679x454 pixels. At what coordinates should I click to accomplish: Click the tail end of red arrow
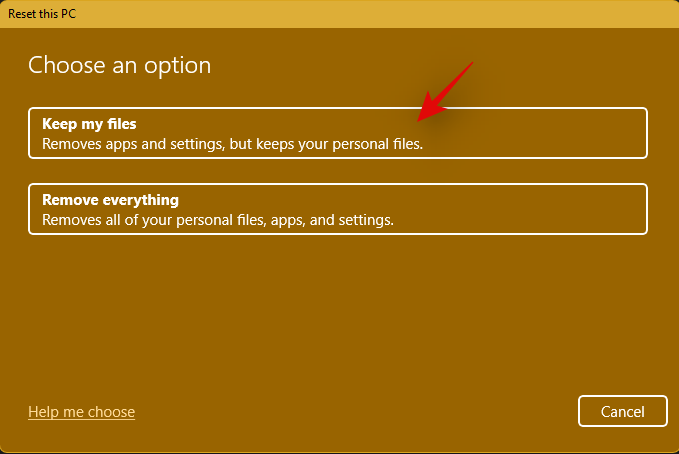470,66
